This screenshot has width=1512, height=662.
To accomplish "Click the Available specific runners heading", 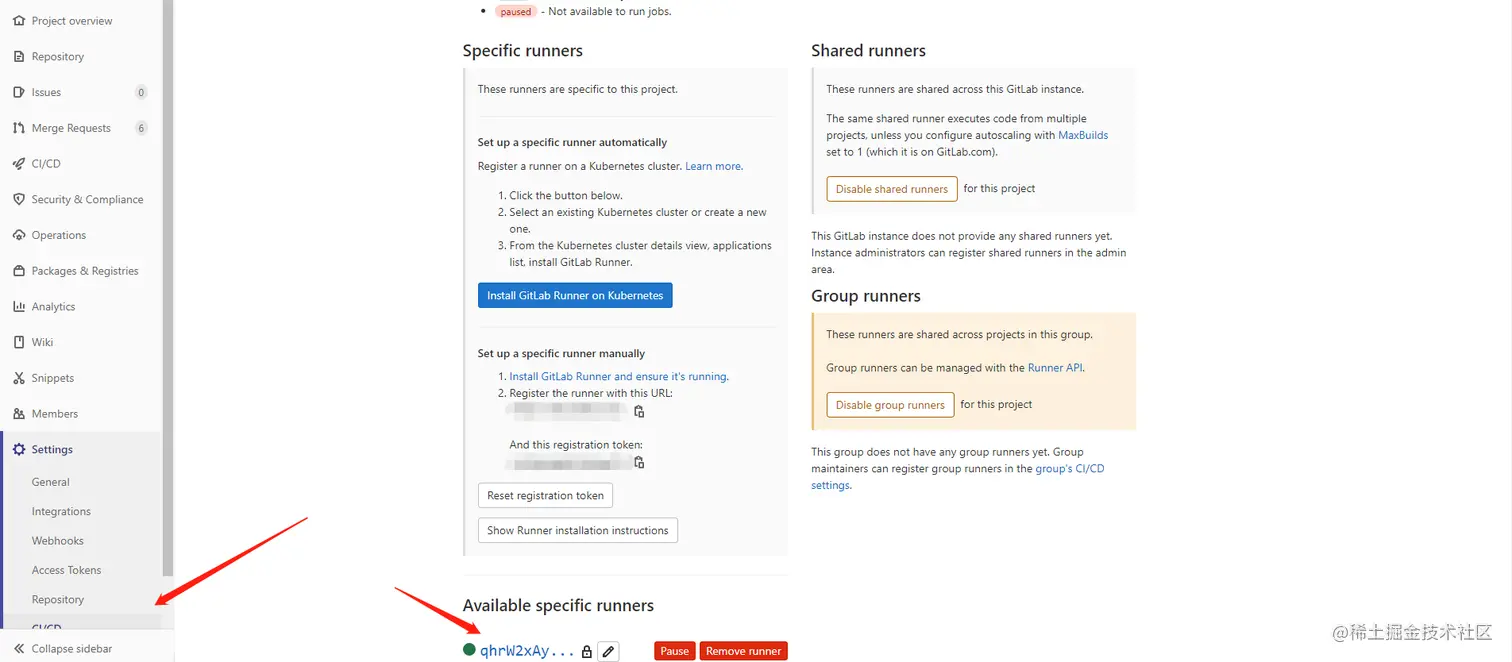I will [558, 606].
